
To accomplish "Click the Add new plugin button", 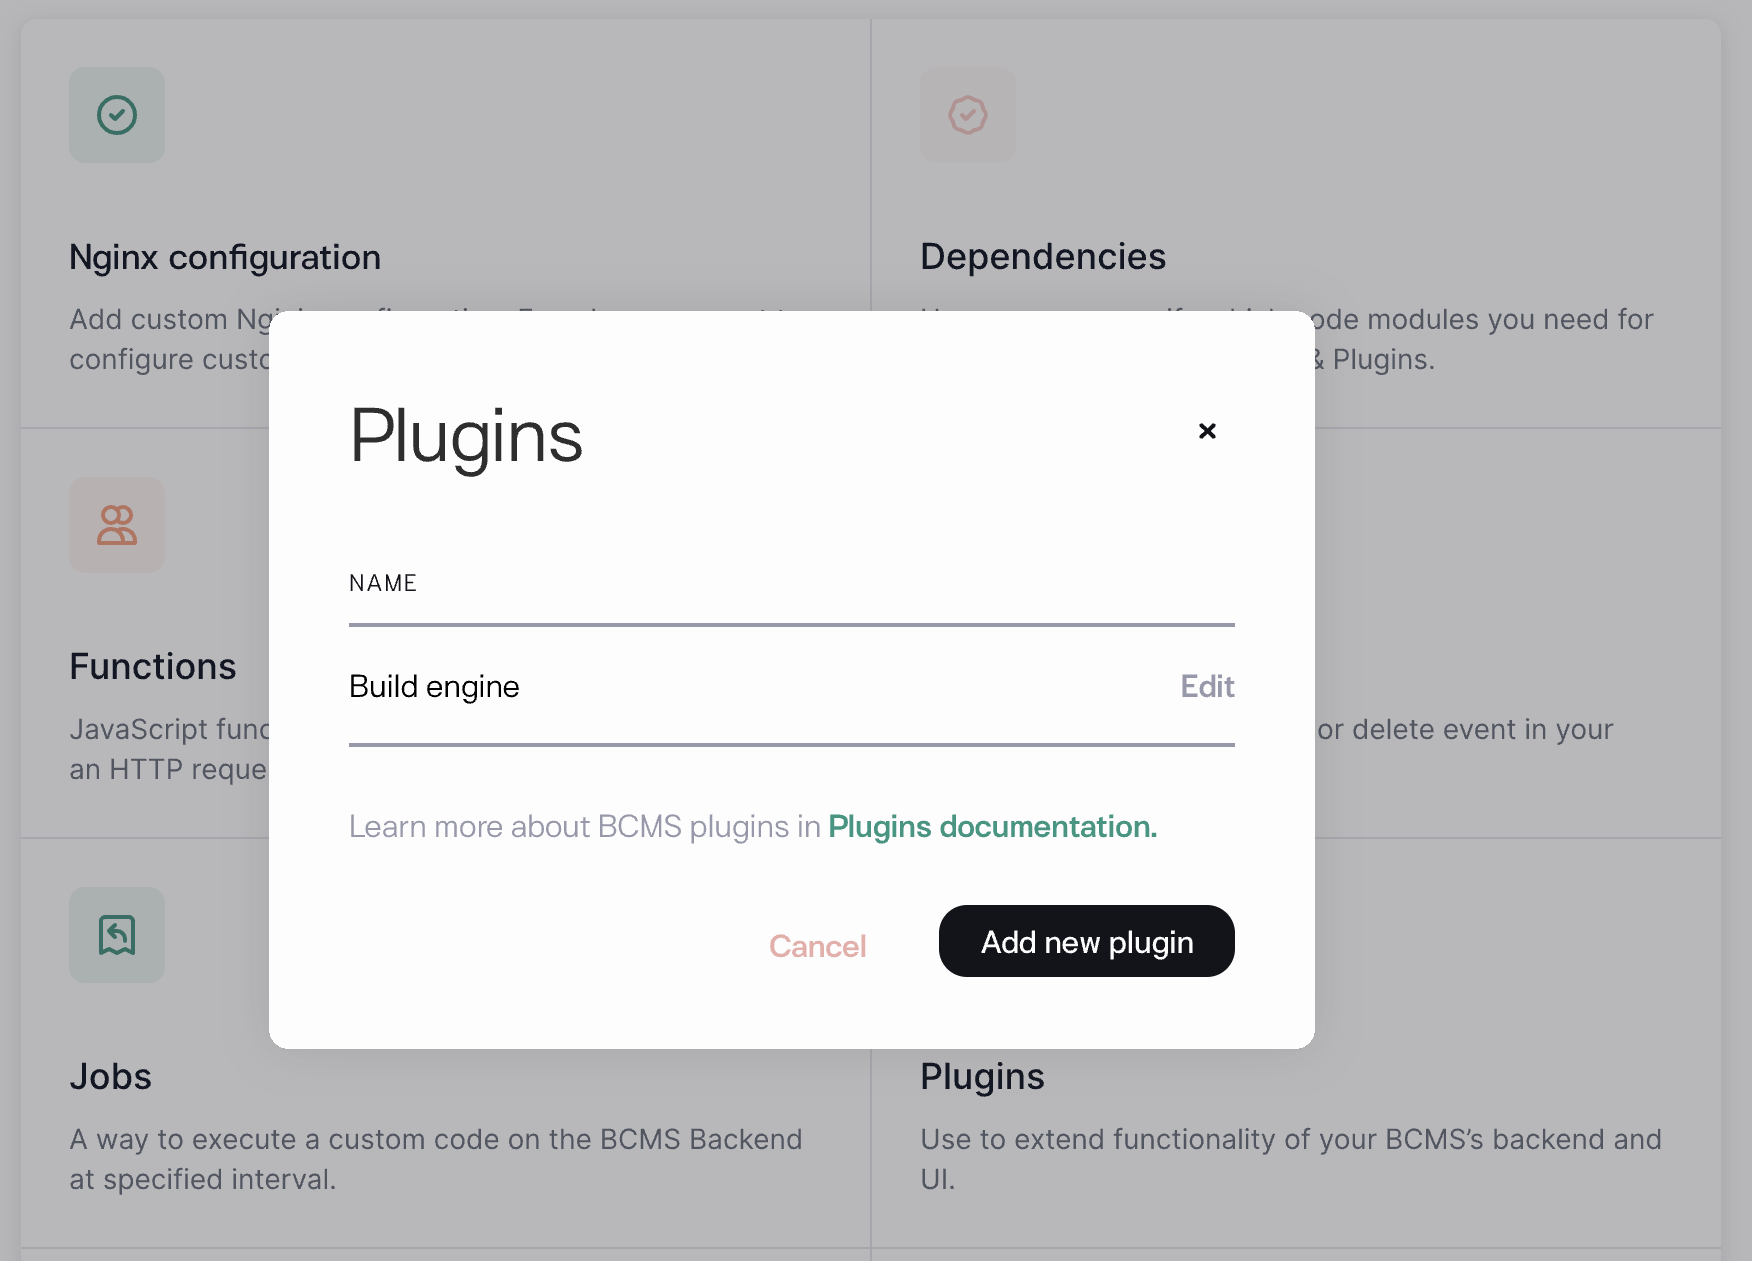I will 1086,941.
